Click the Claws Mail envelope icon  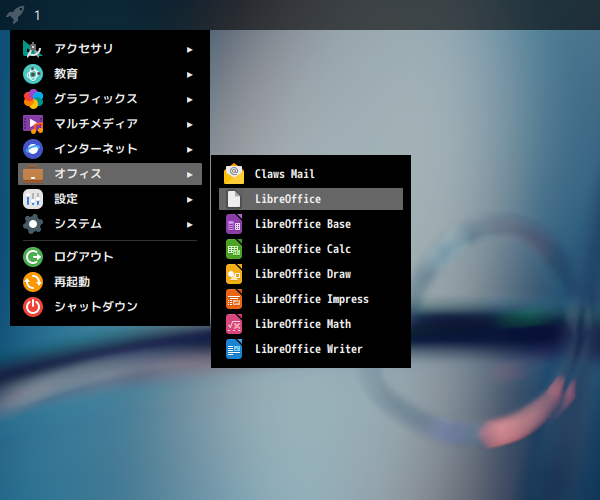[234, 174]
